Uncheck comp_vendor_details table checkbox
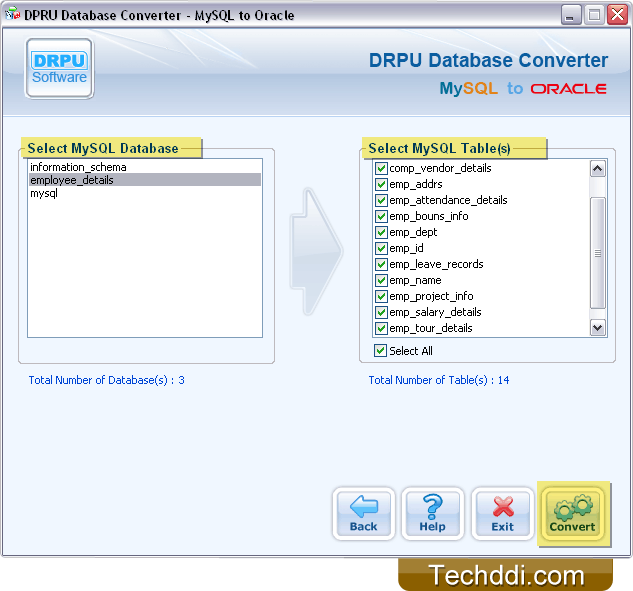The width and height of the screenshot is (633, 591). coord(381,168)
